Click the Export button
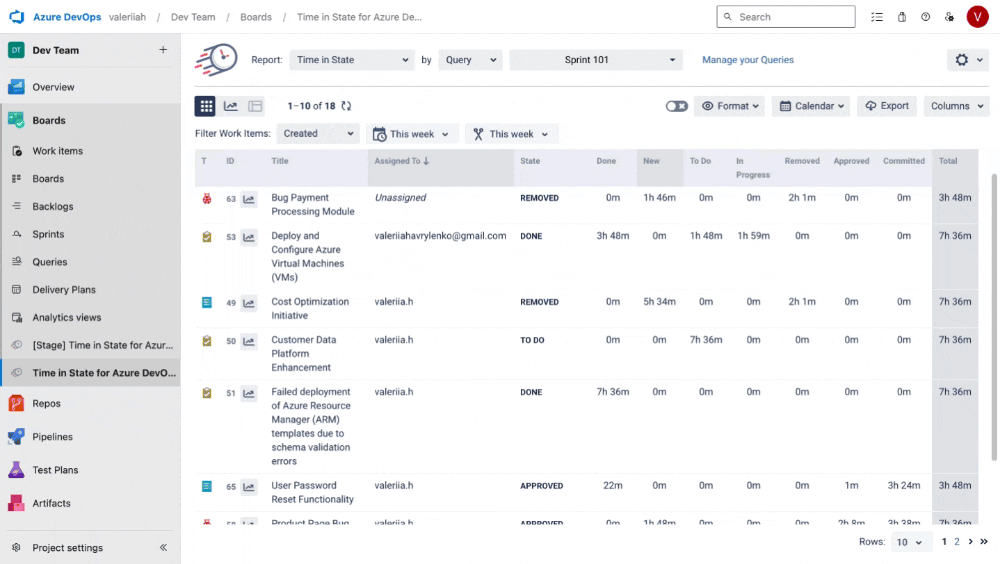Viewport: 1000px width, 564px height. (886, 106)
